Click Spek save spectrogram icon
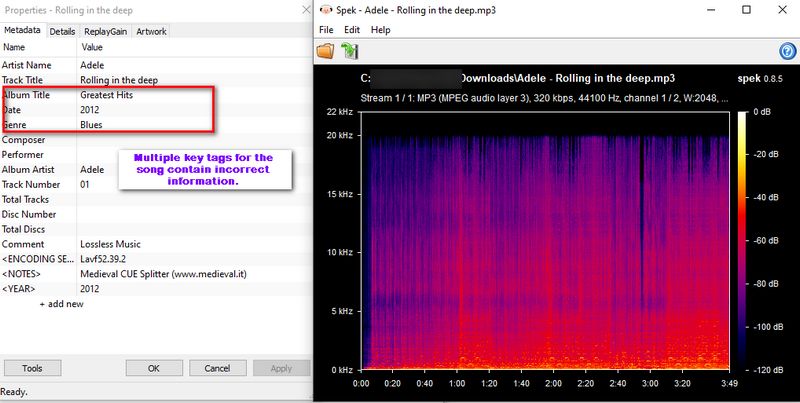Image resolution: width=800 pixels, height=403 pixels. click(x=350, y=51)
